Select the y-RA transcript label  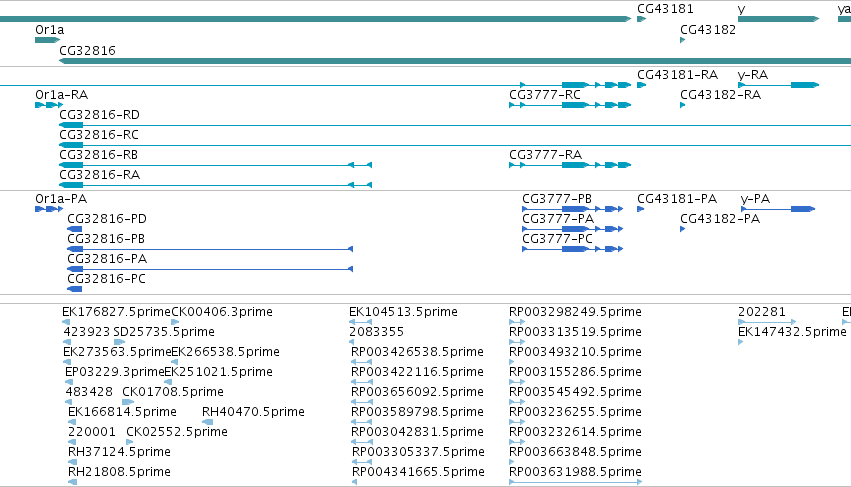click(x=753, y=75)
